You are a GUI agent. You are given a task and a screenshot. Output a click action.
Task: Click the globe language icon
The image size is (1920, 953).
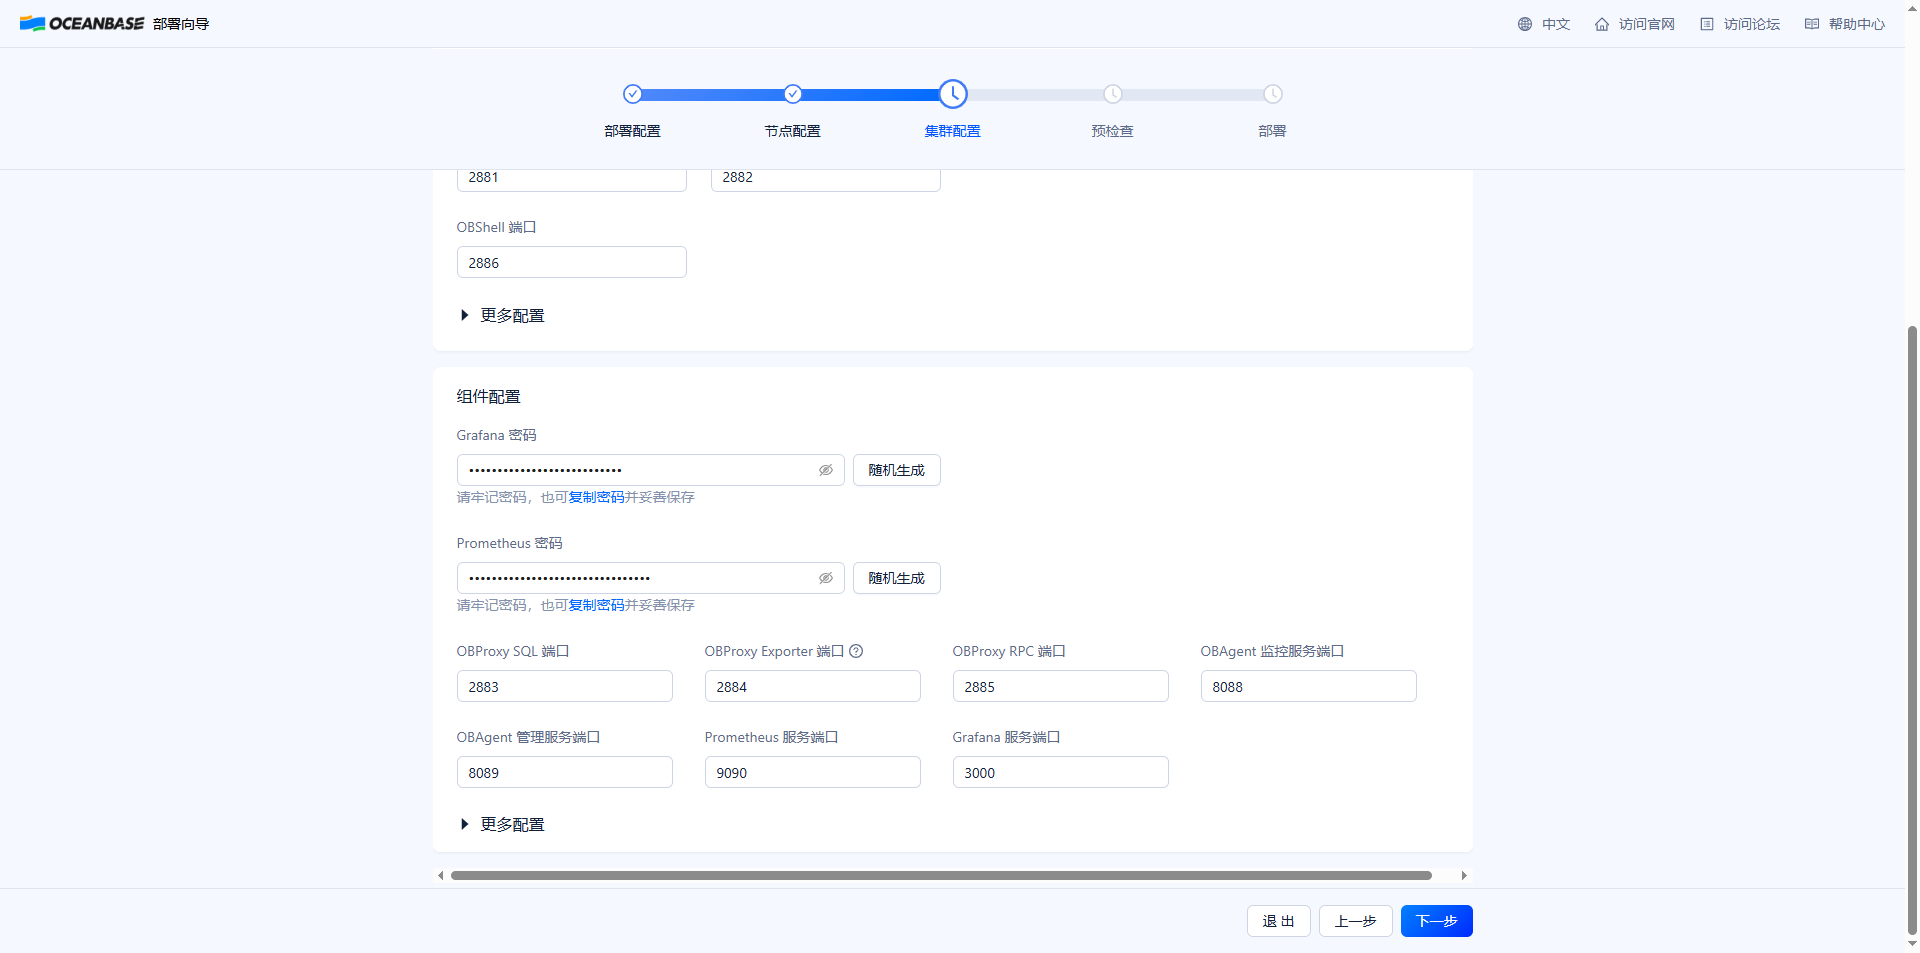click(x=1525, y=24)
